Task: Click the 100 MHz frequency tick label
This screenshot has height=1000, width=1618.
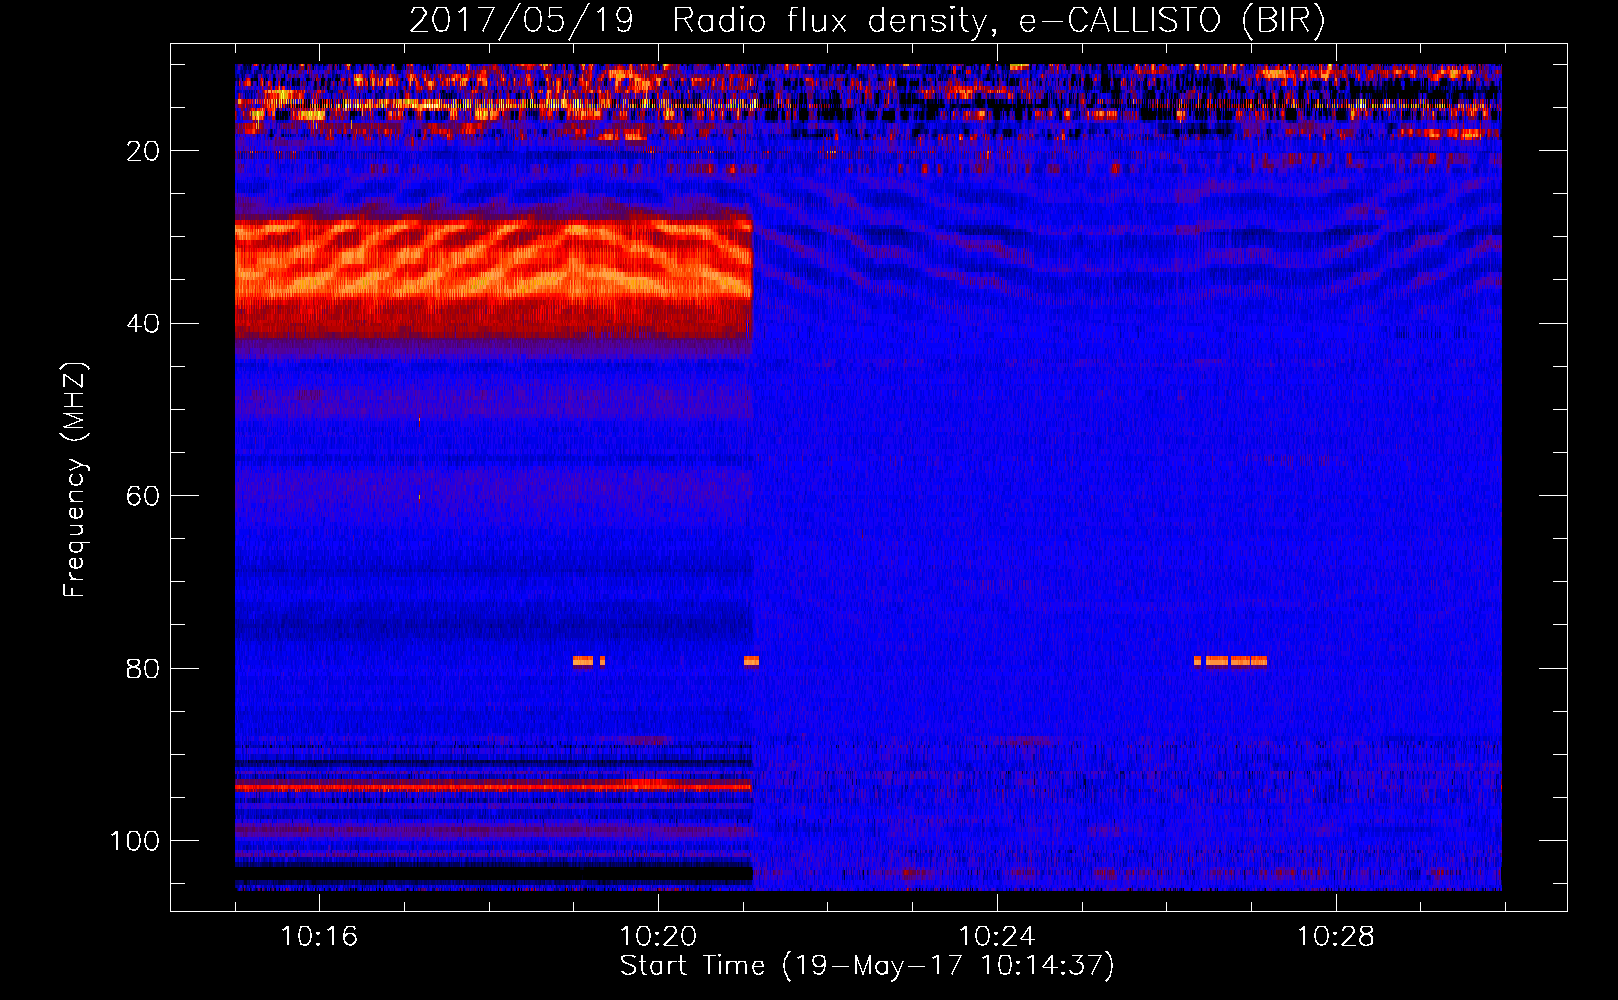Action: pyautogui.click(x=135, y=841)
